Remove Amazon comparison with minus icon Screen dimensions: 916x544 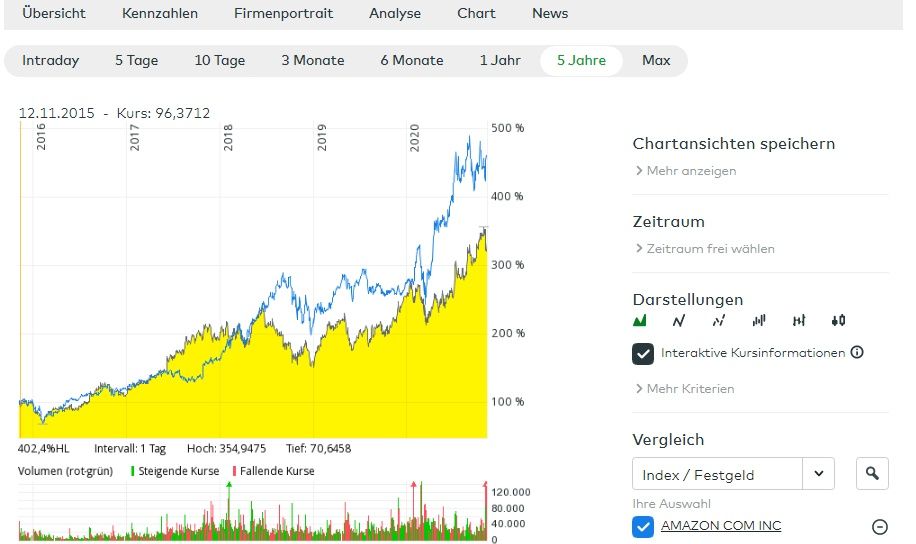tap(880, 527)
